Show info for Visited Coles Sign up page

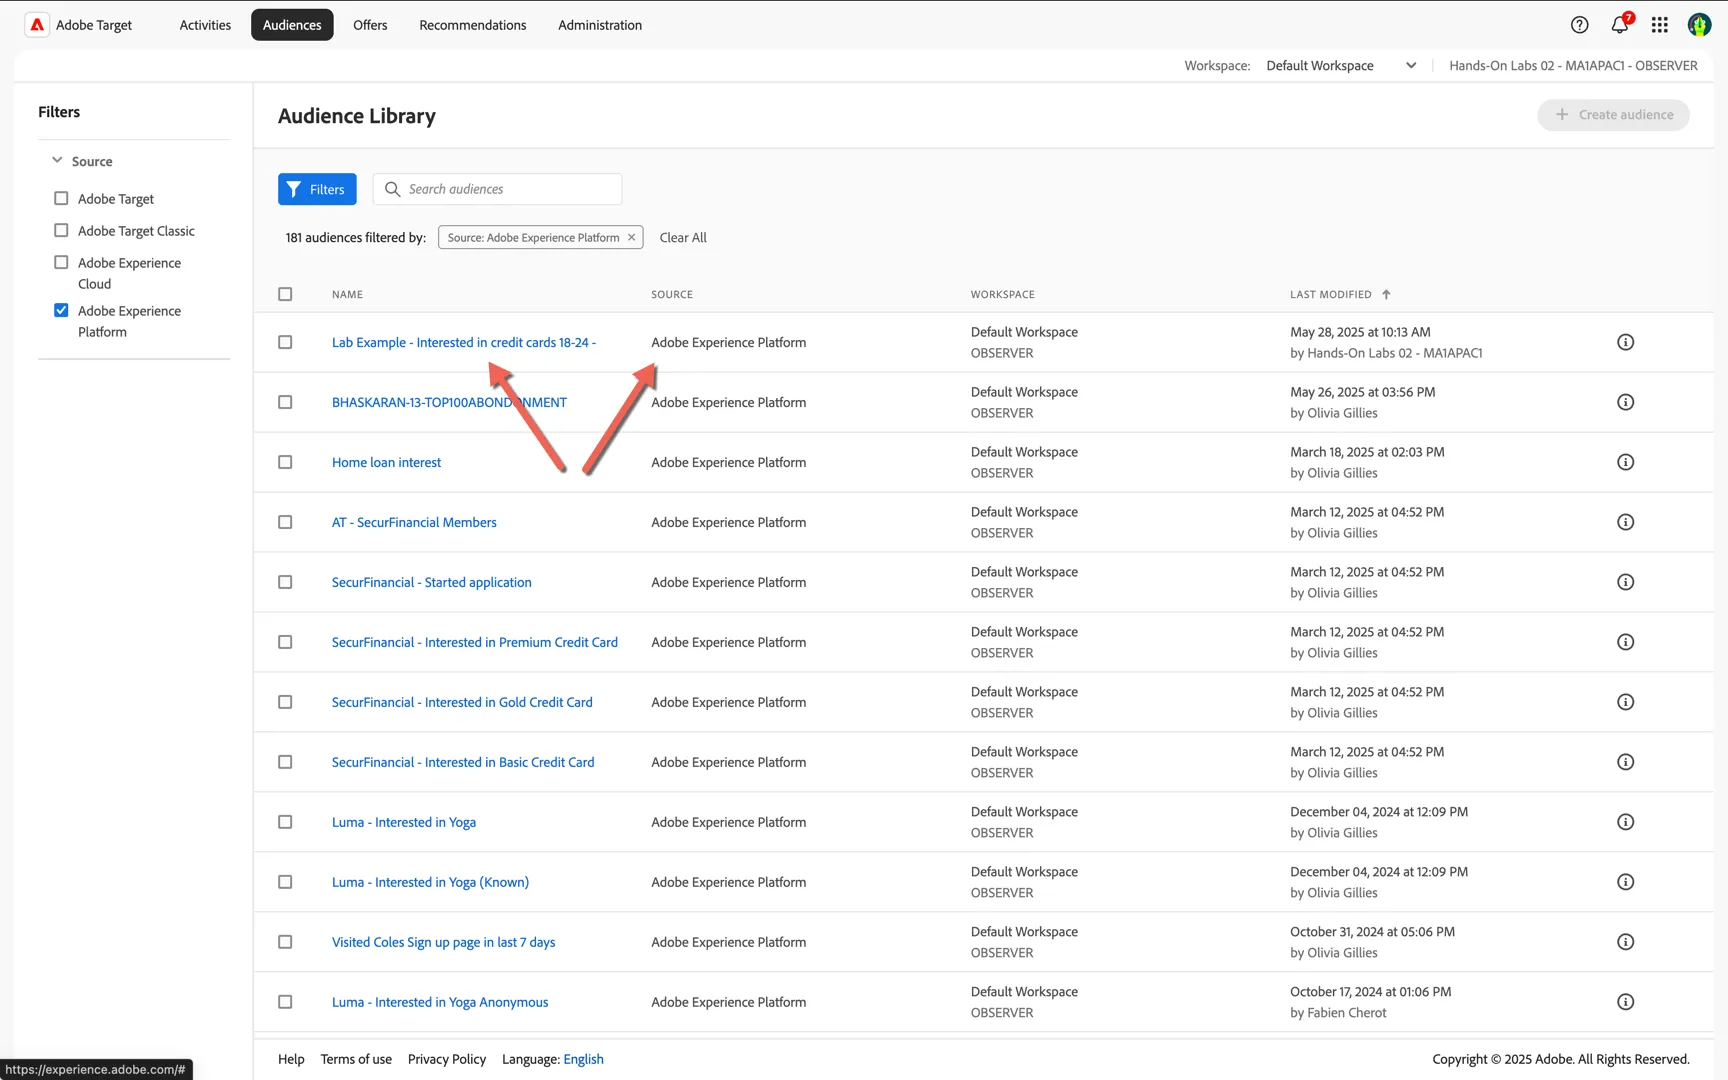(x=1626, y=942)
